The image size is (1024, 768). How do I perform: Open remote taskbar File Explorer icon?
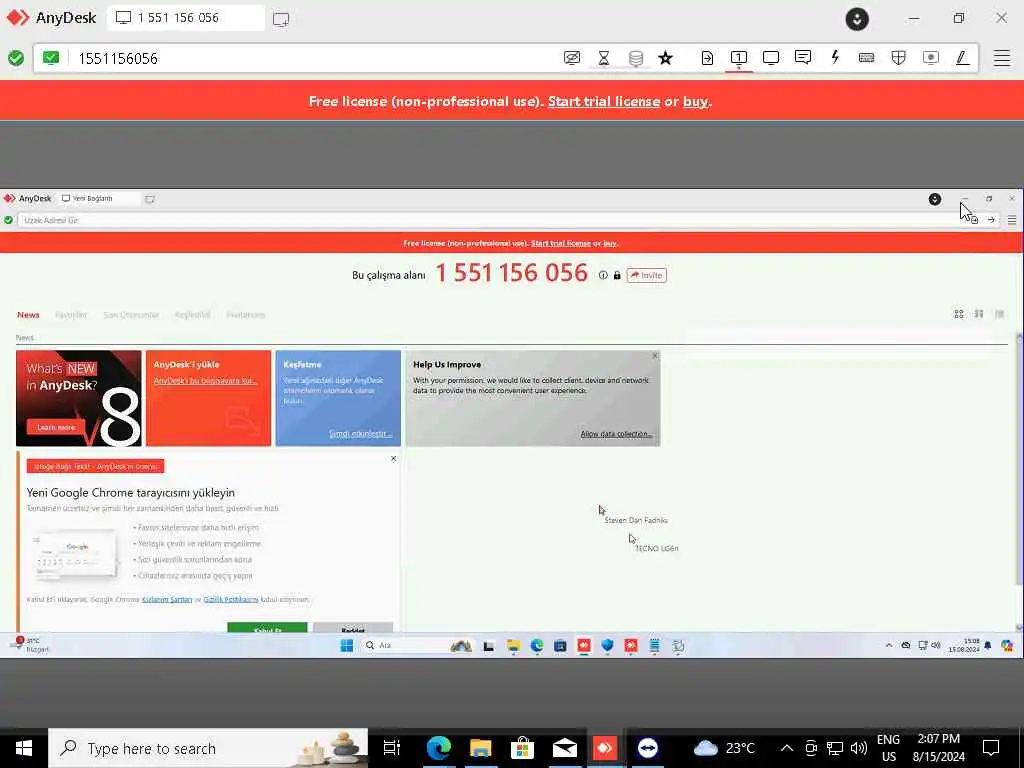coord(513,646)
